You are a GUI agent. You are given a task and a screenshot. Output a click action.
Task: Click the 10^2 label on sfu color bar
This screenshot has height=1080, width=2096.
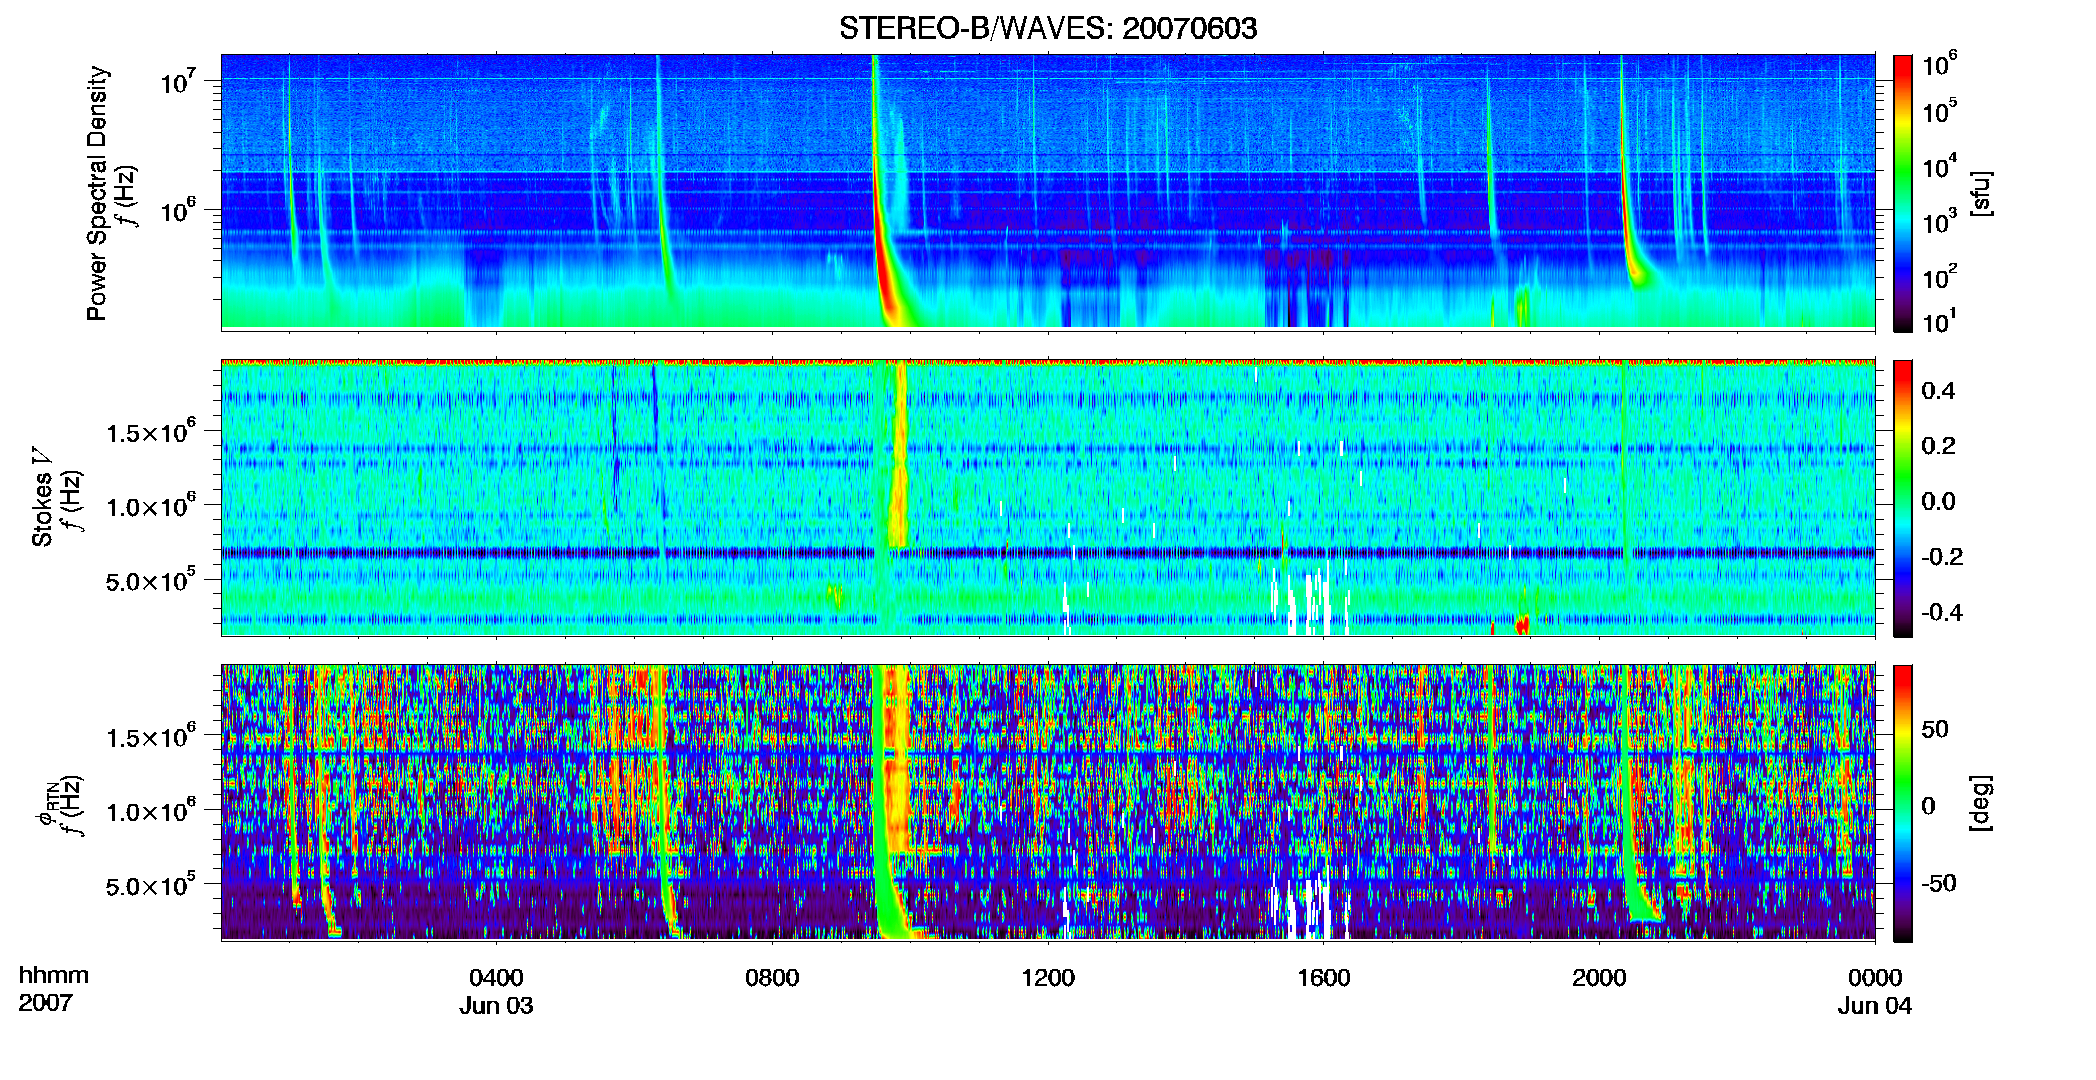[1940, 277]
